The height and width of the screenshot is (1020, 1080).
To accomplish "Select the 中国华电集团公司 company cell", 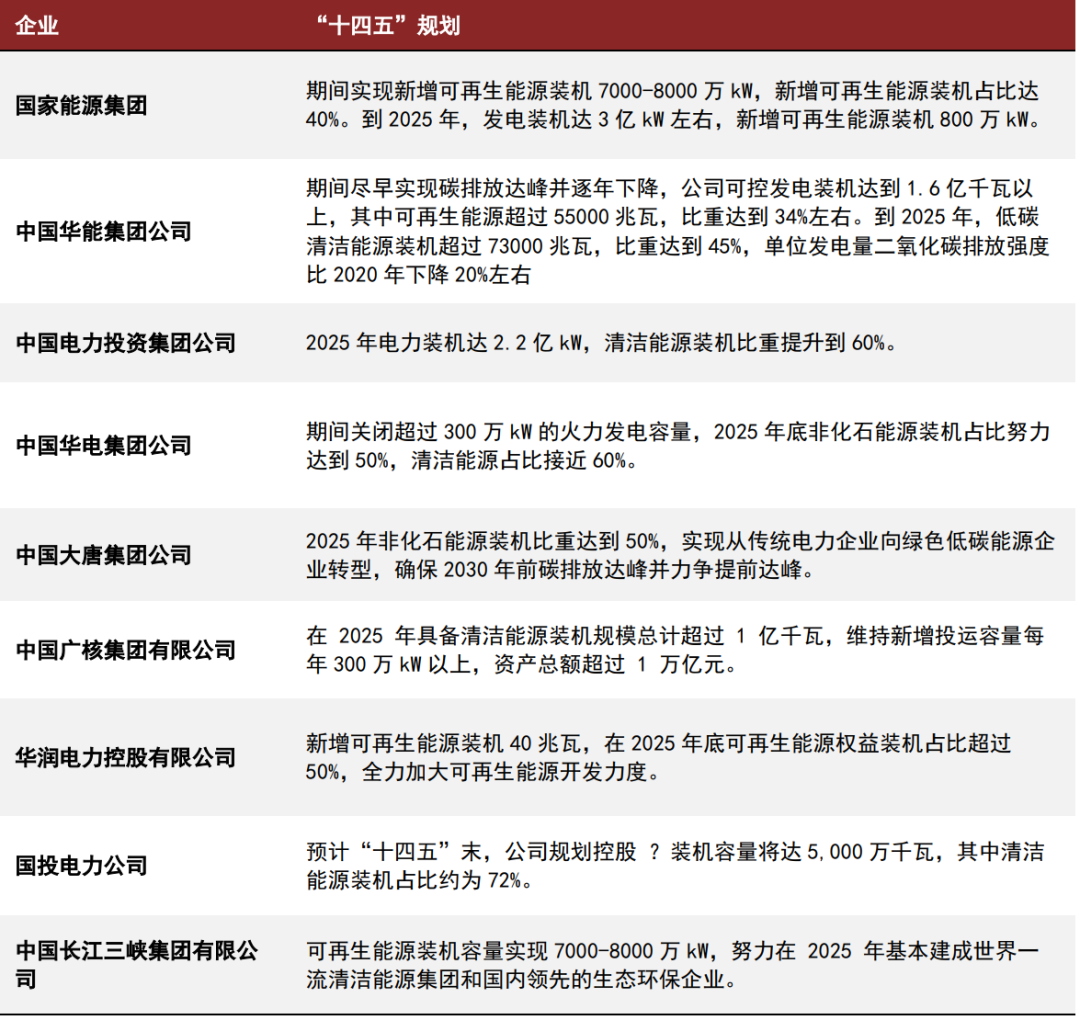I will point(103,446).
